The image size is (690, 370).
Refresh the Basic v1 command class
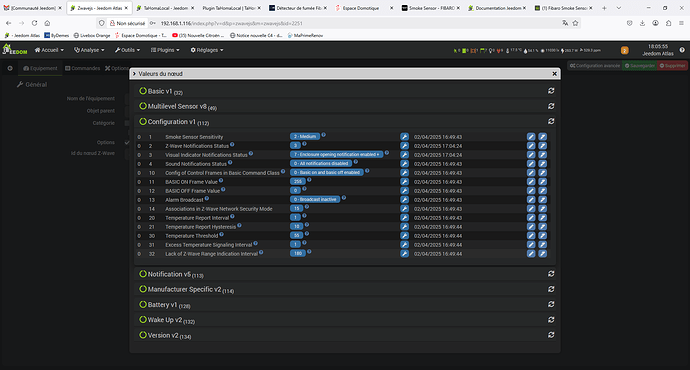click(x=551, y=91)
